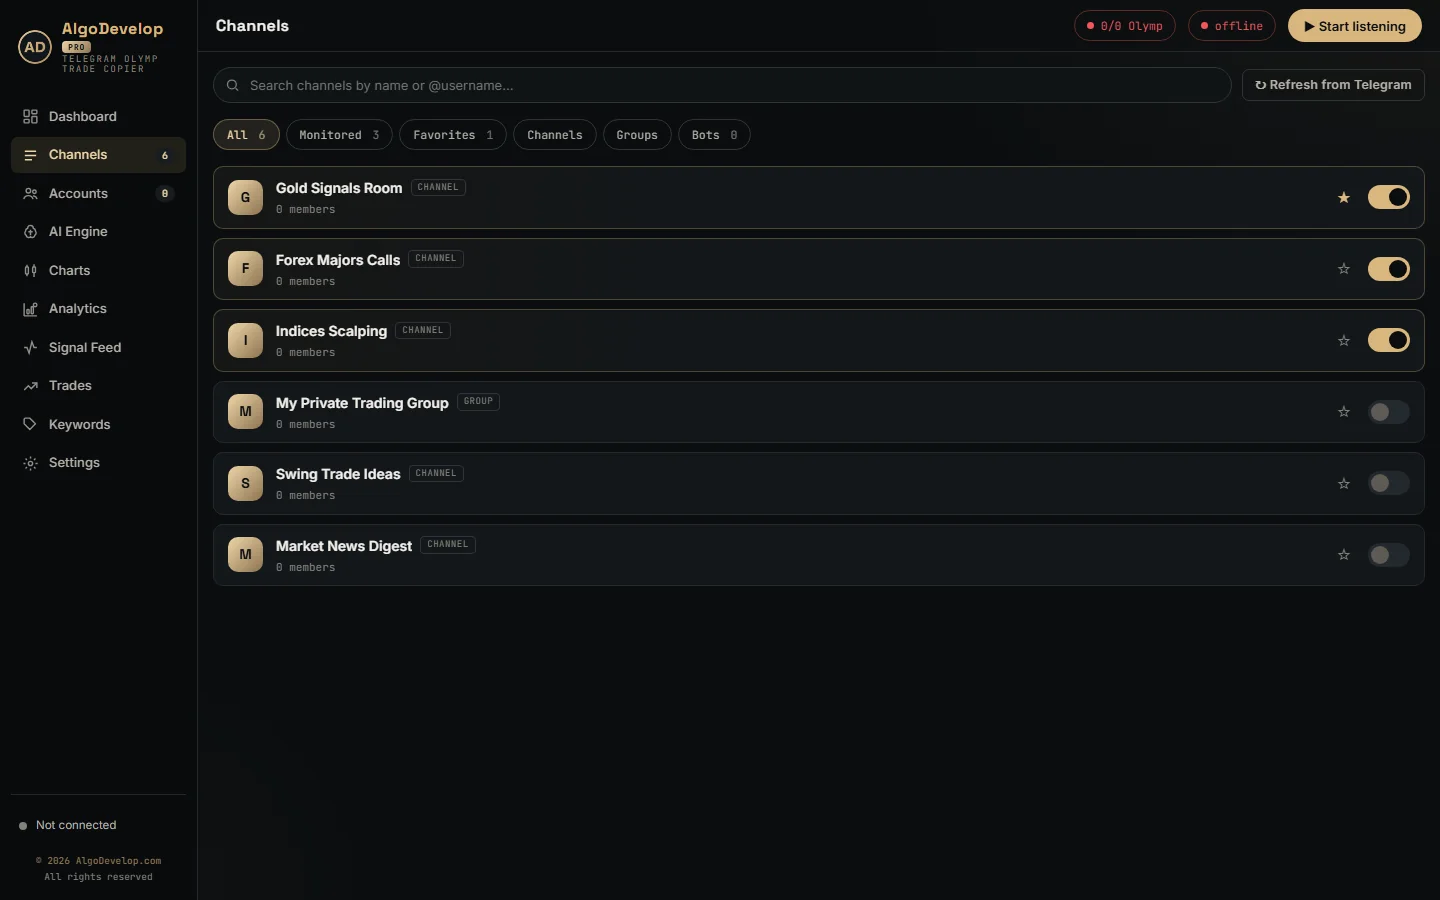Image resolution: width=1440 pixels, height=900 pixels.
Task: Disable monitoring for Forex Majors Calls
Action: 1388,269
